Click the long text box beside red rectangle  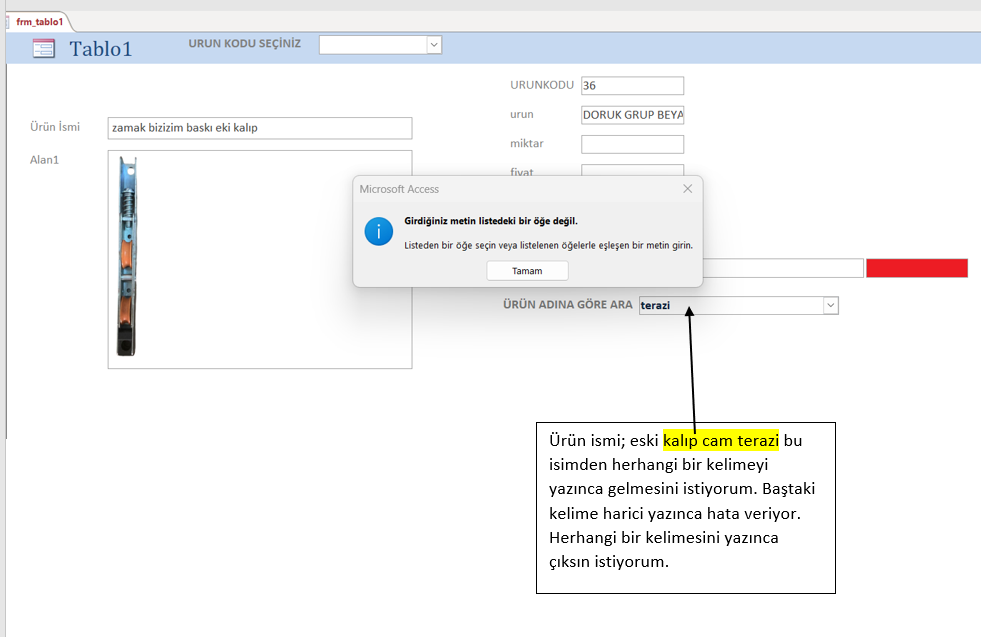click(782, 268)
